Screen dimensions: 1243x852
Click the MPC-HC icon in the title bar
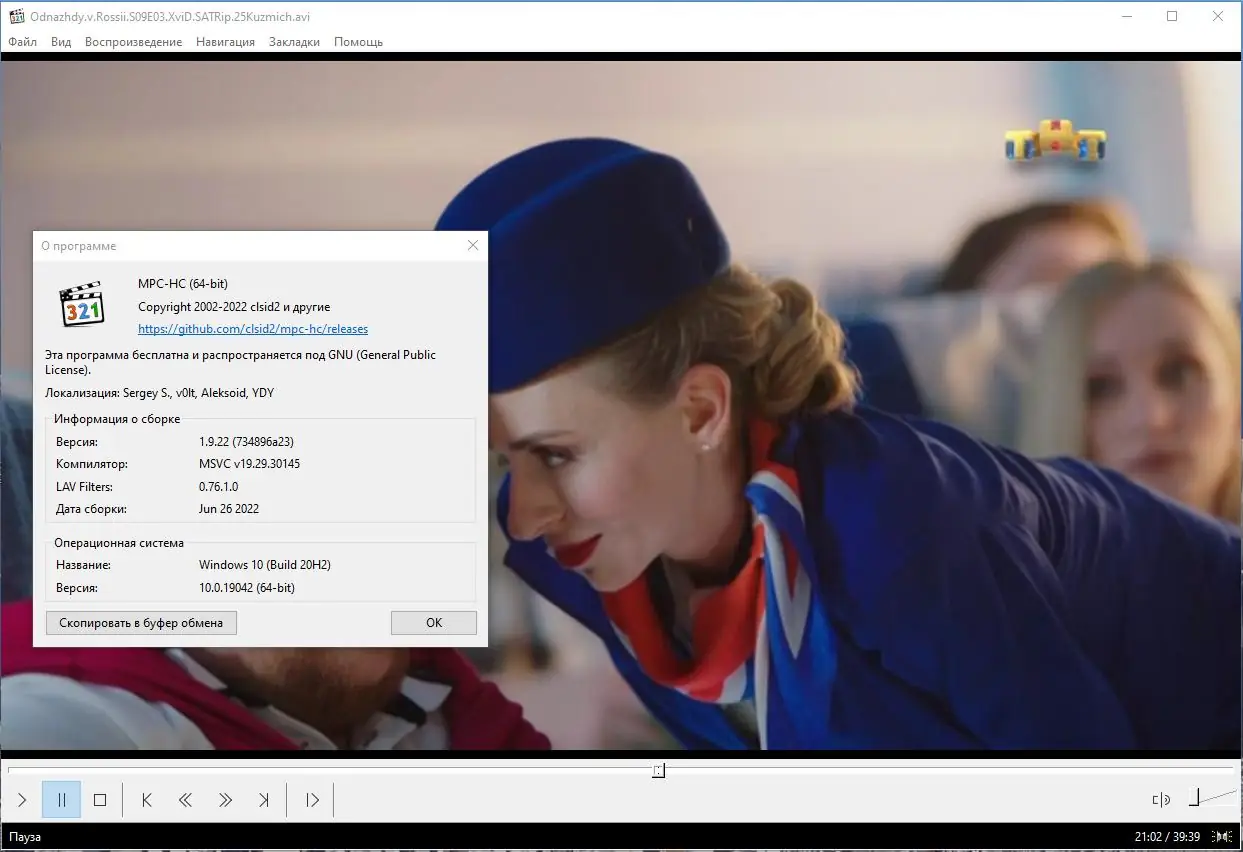pos(15,16)
